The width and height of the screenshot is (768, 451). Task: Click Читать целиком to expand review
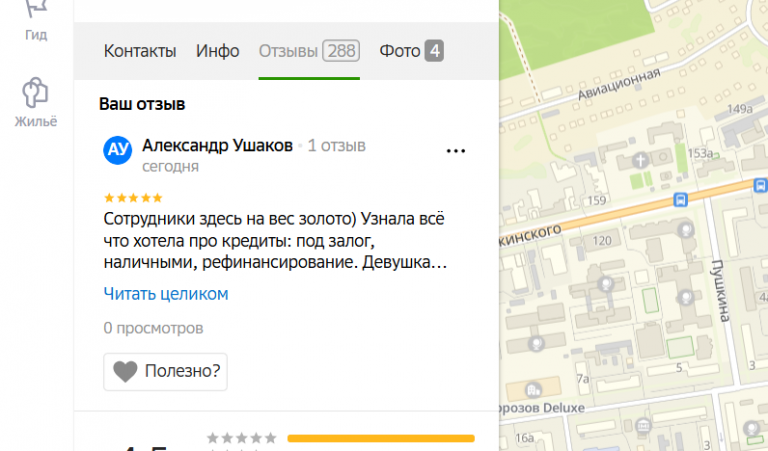(166, 294)
